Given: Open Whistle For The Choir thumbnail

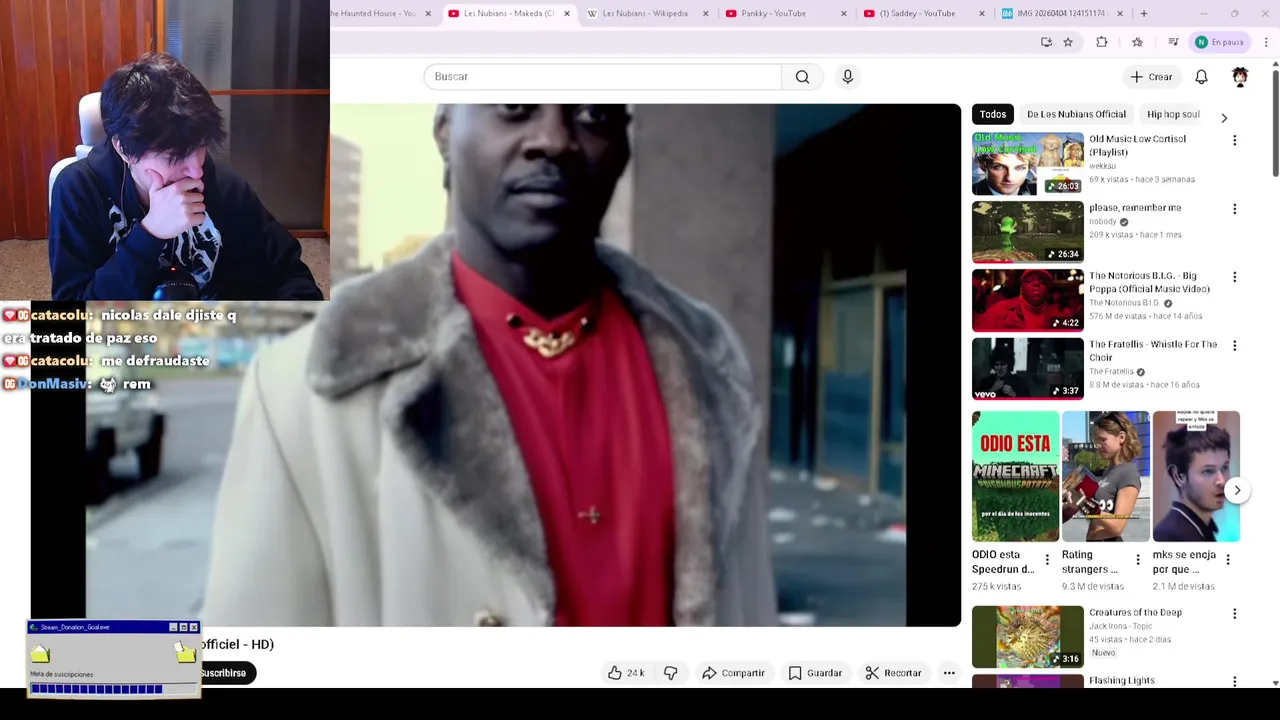Looking at the screenshot, I should click(x=1027, y=369).
